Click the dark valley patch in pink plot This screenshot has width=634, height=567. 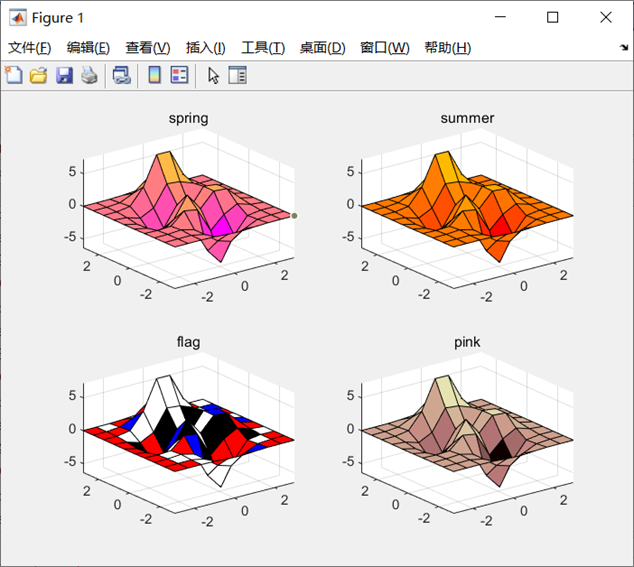tap(501, 451)
